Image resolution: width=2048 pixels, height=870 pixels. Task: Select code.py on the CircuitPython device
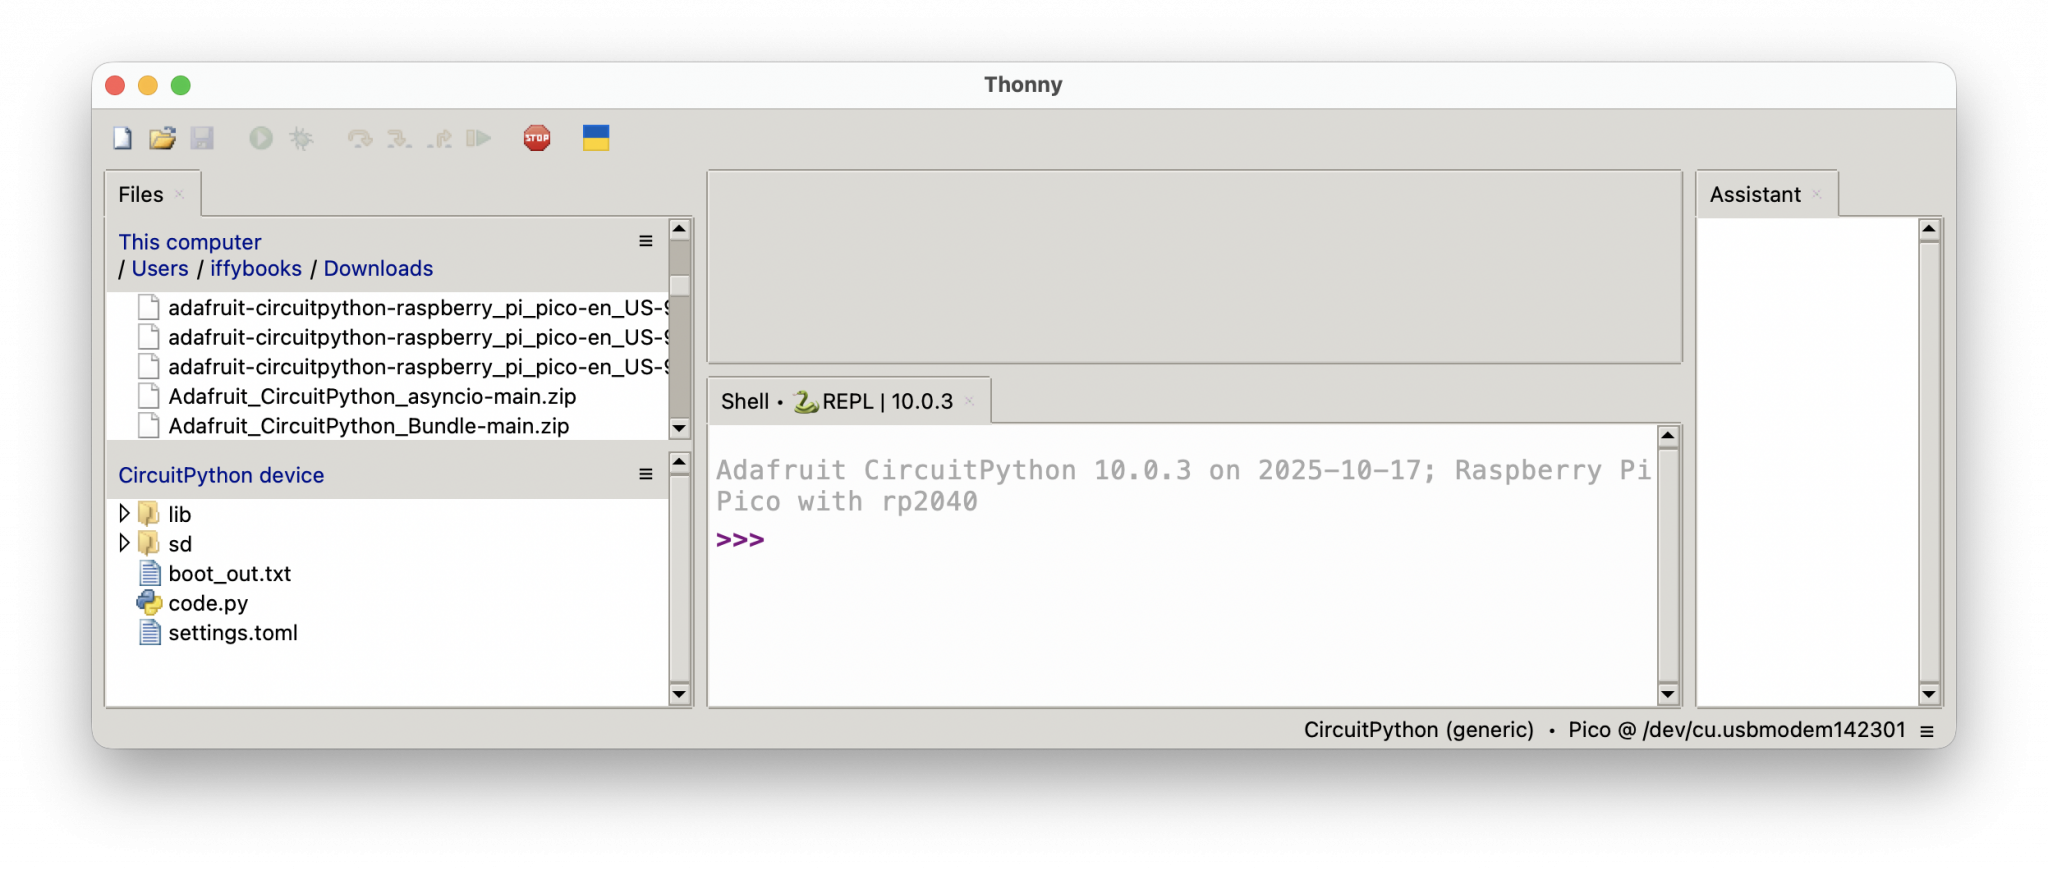[208, 603]
